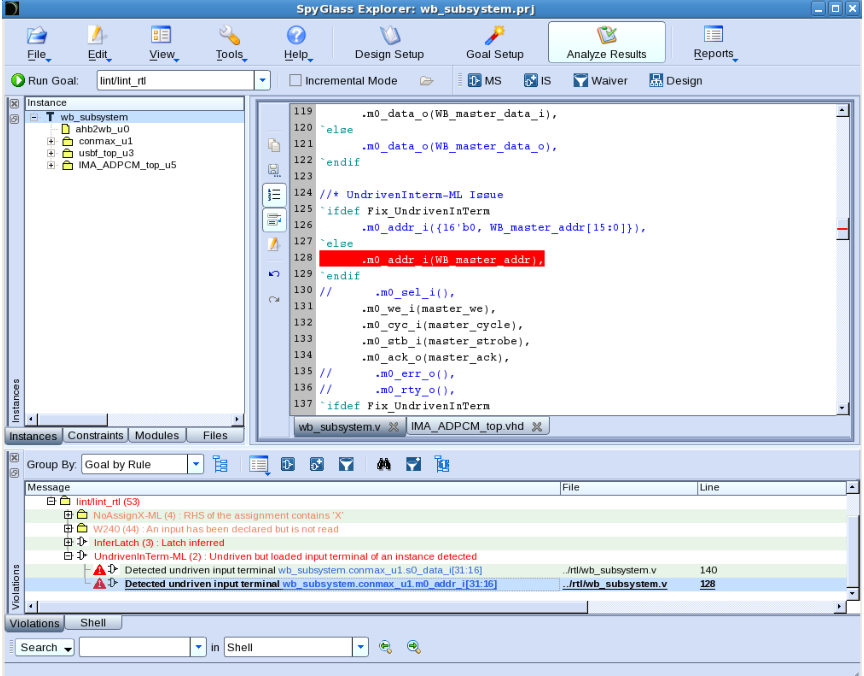Open the MS schematic viewer icon
The image size is (864, 676).
(x=474, y=80)
